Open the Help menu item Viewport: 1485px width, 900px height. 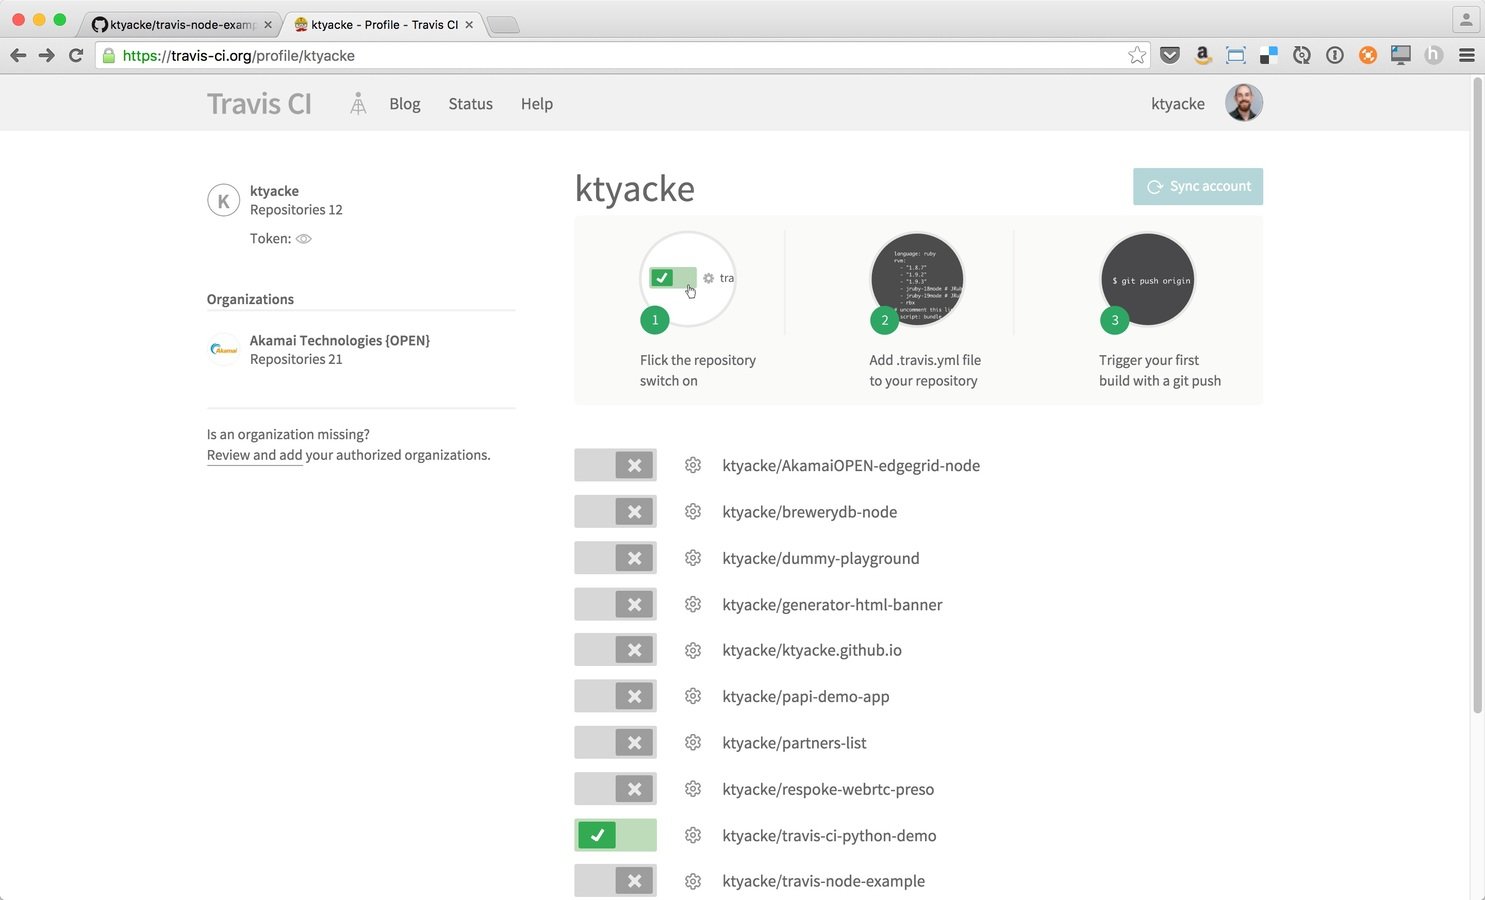(537, 103)
